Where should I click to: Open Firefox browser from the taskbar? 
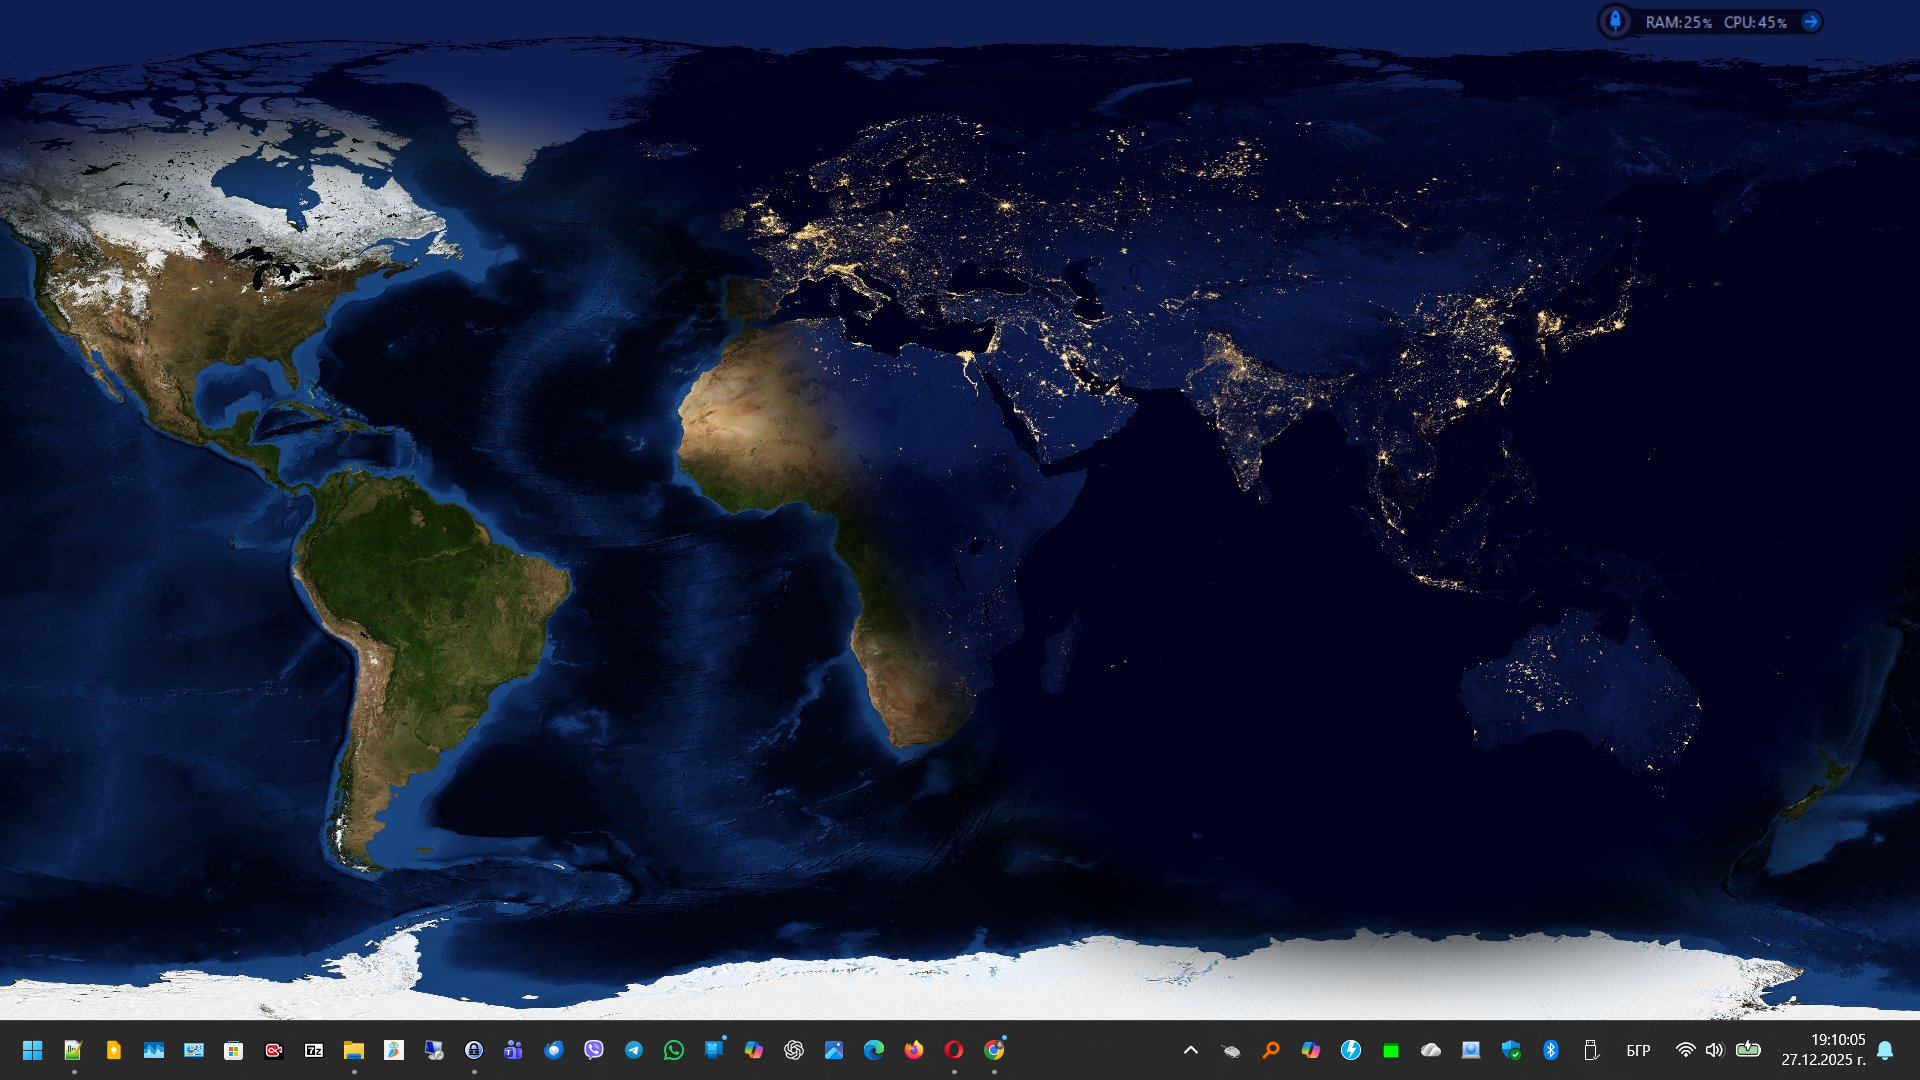pos(914,1050)
